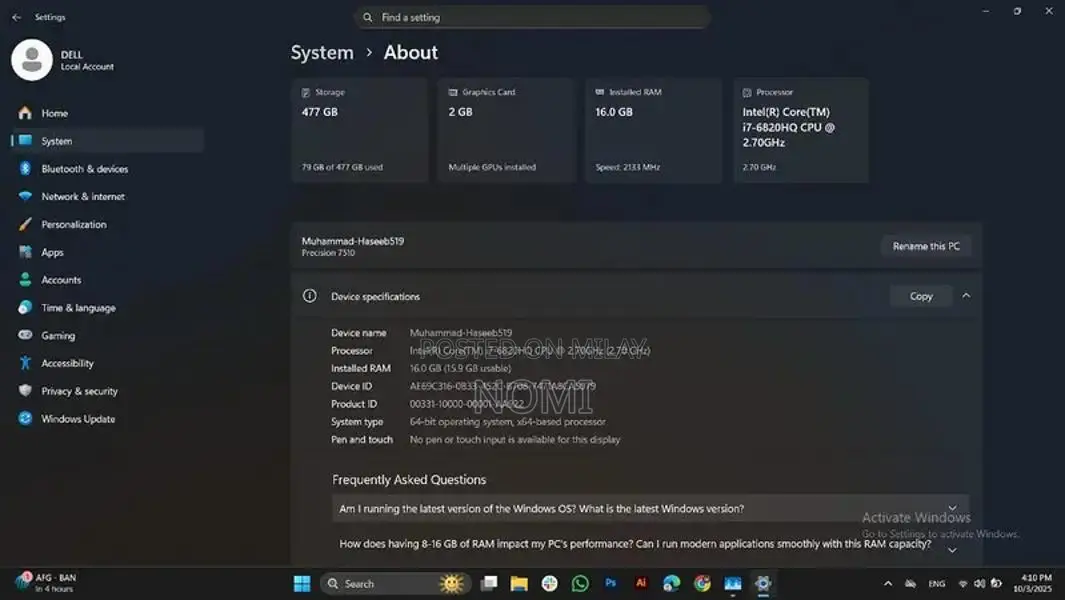
Task: Click the Wi-Fi icon in the system tray
Action: coord(963,583)
